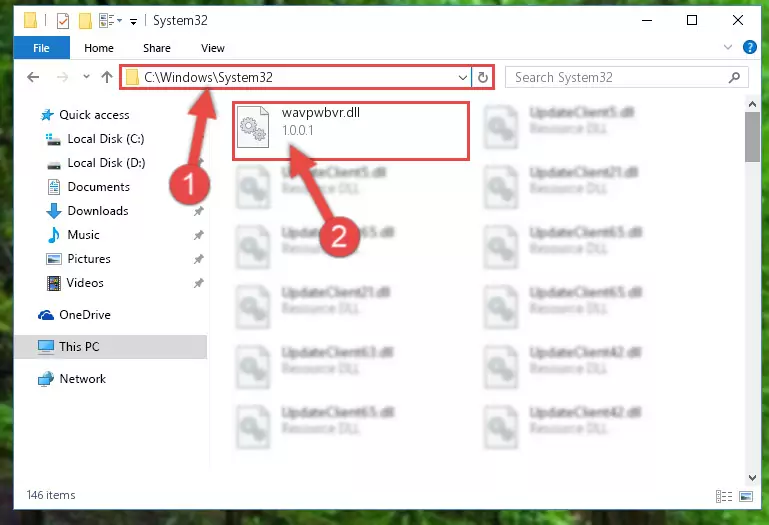Open Pictures folder in sidebar
The width and height of the screenshot is (769, 525).
[89, 259]
